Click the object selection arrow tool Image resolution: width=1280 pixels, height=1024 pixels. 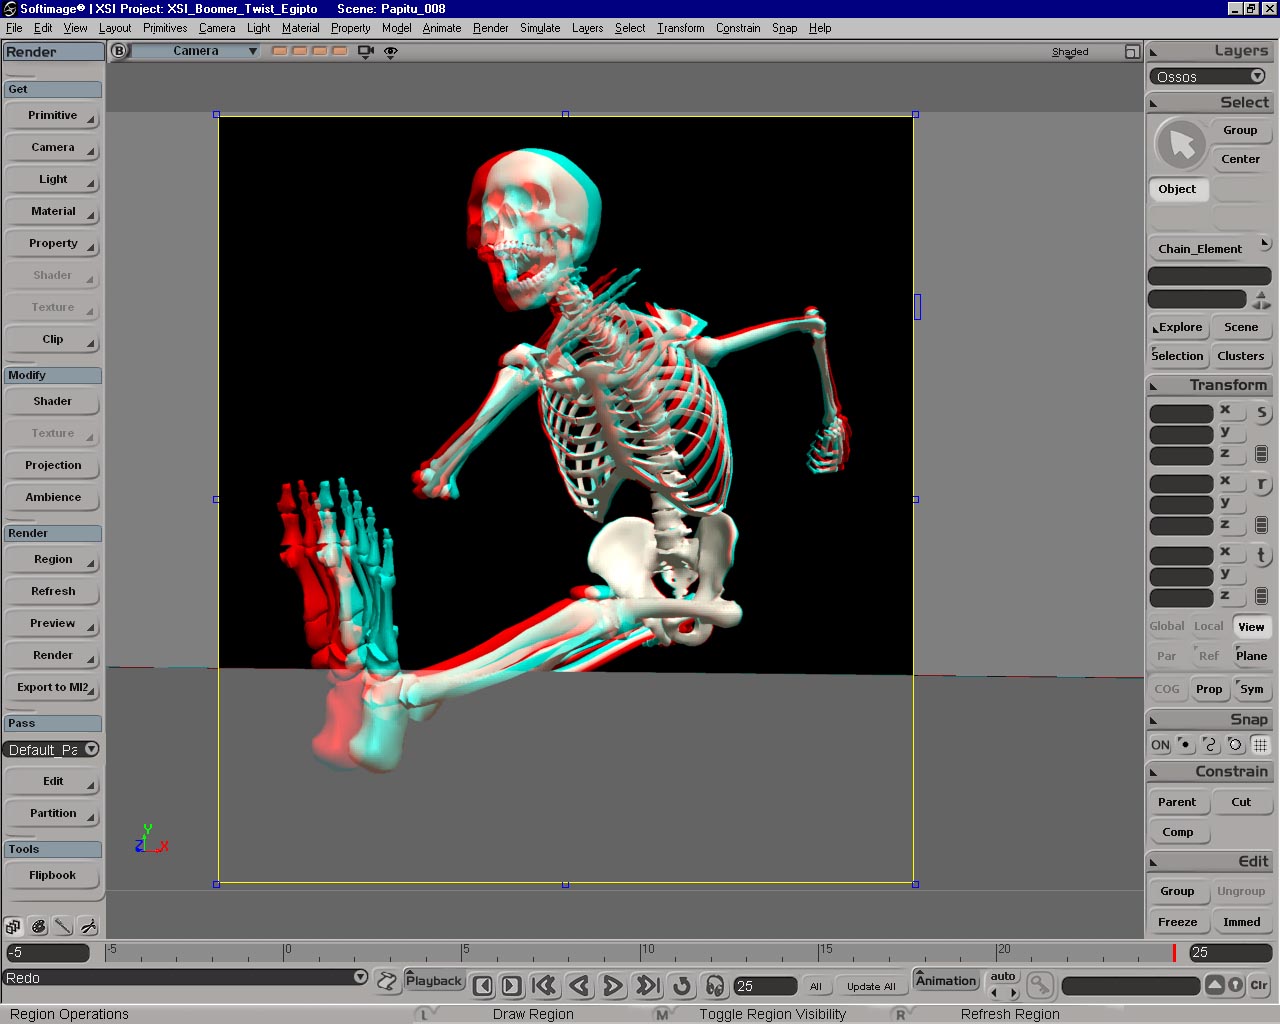pyautogui.click(x=1181, y=144)
